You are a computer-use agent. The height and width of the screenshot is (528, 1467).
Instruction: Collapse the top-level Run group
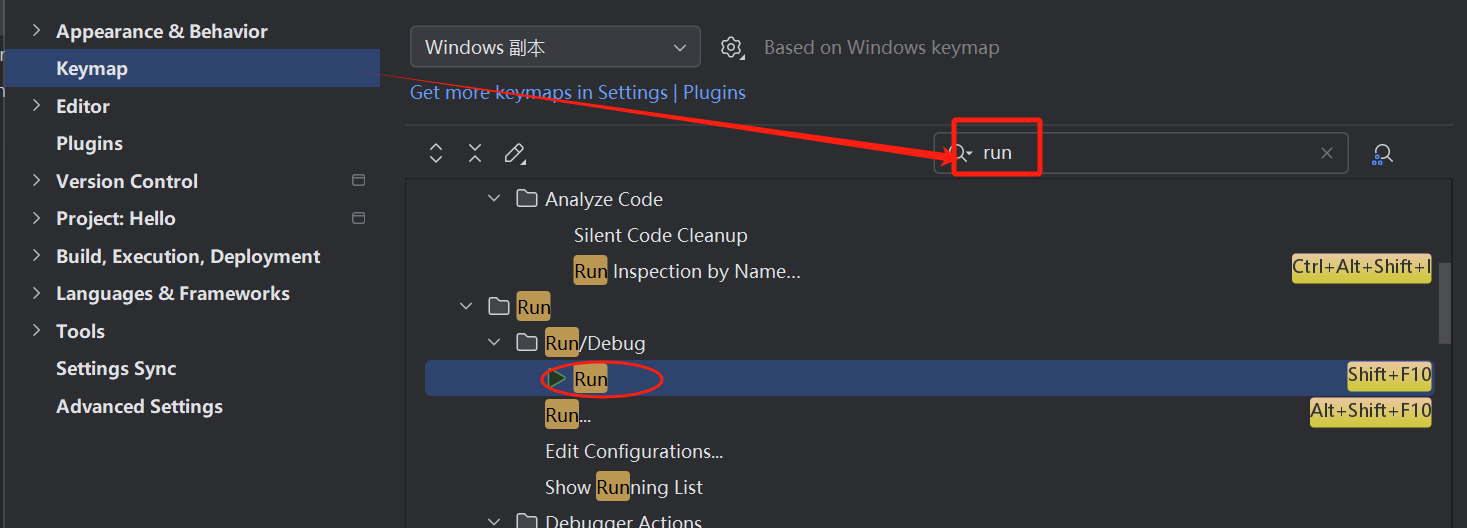point(466,307)
